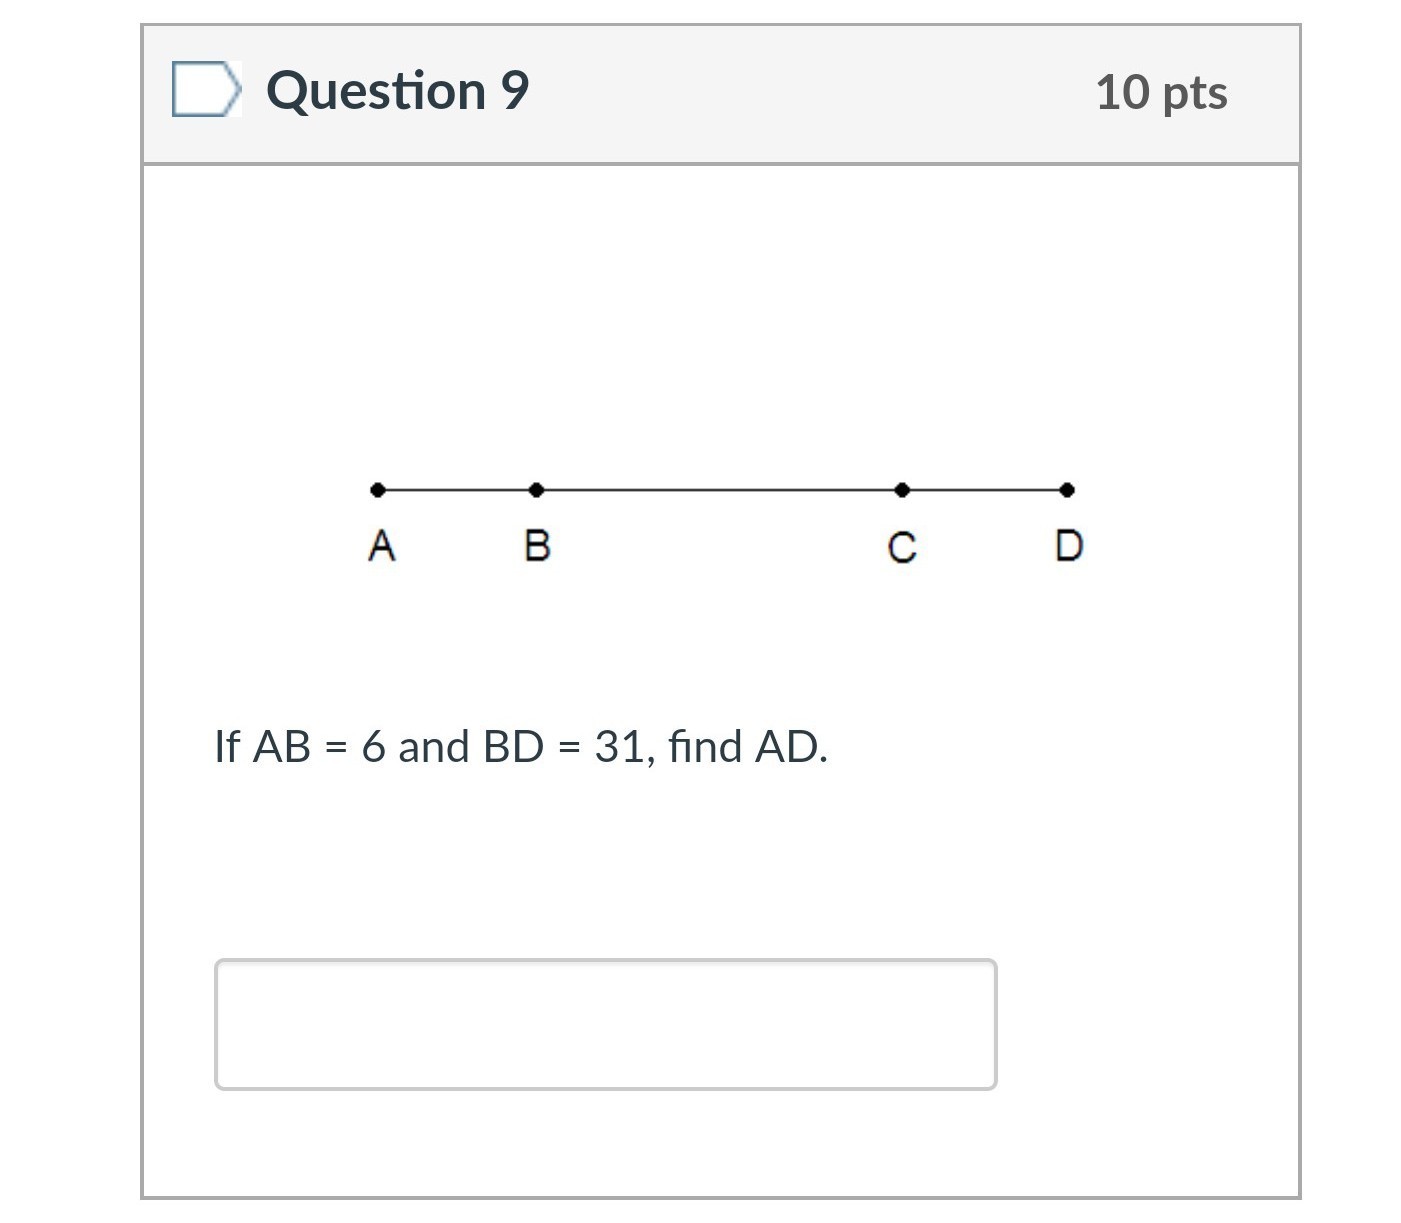Click point A dot on the line

coord(377,490)
